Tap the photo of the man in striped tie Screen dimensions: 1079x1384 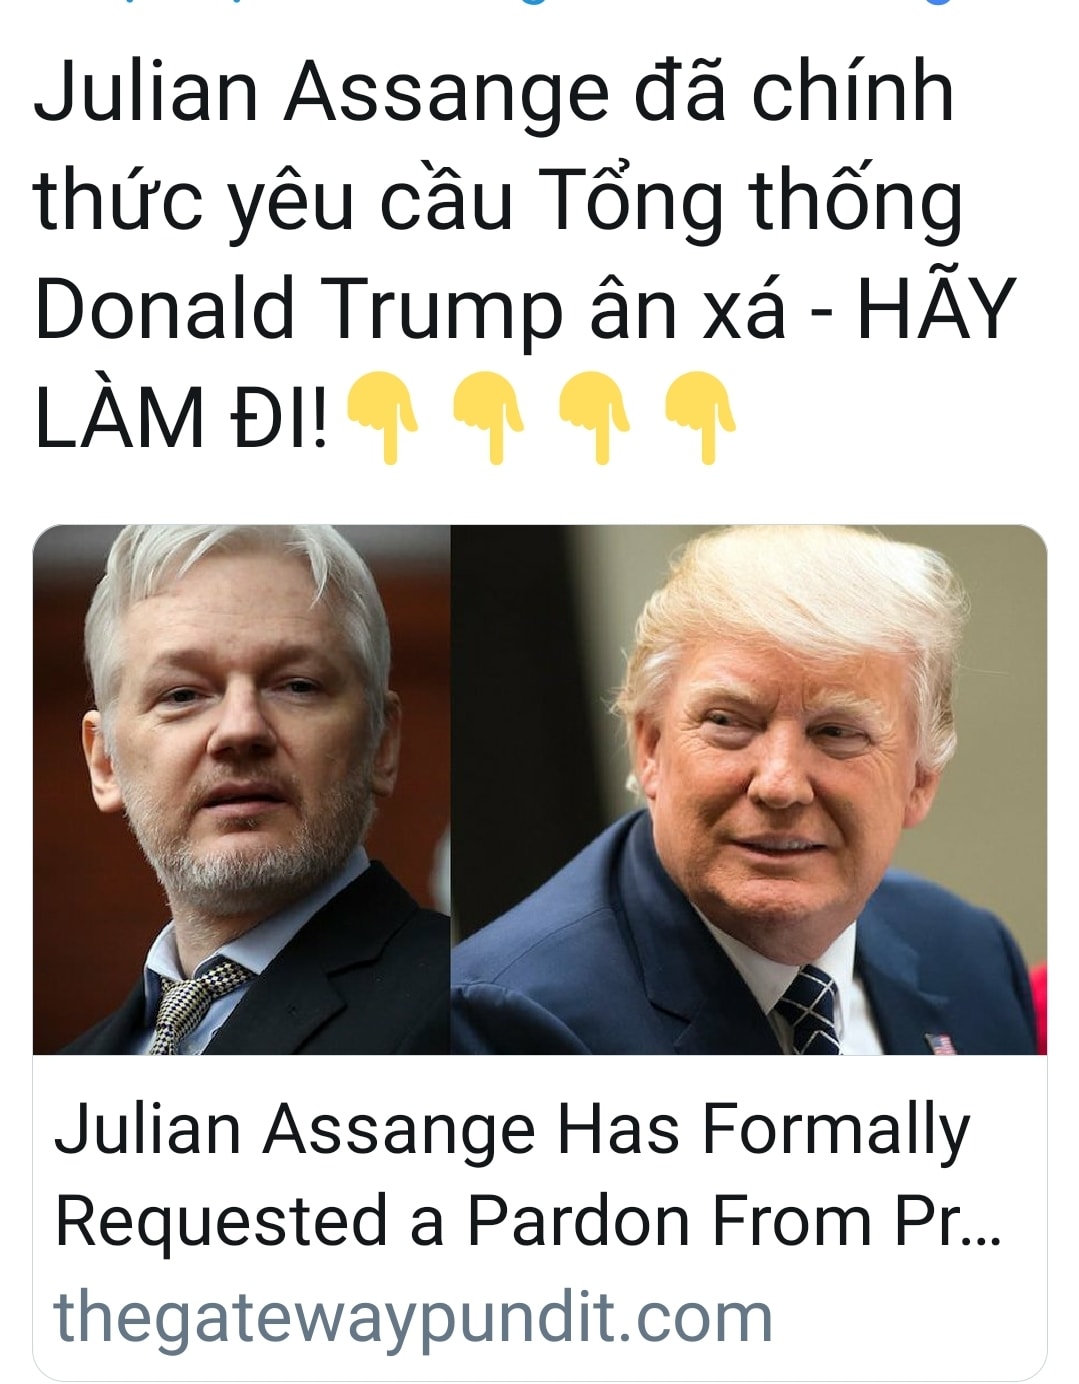(748, 790)
